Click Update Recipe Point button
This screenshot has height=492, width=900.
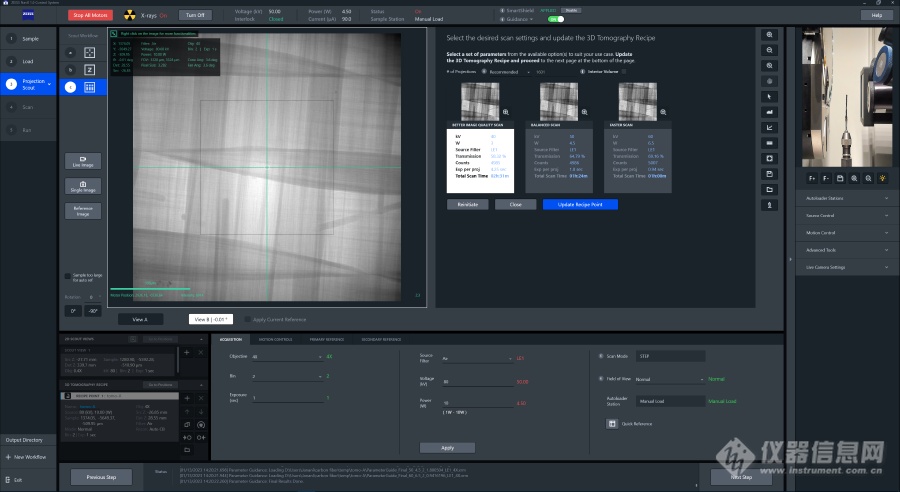580,204
